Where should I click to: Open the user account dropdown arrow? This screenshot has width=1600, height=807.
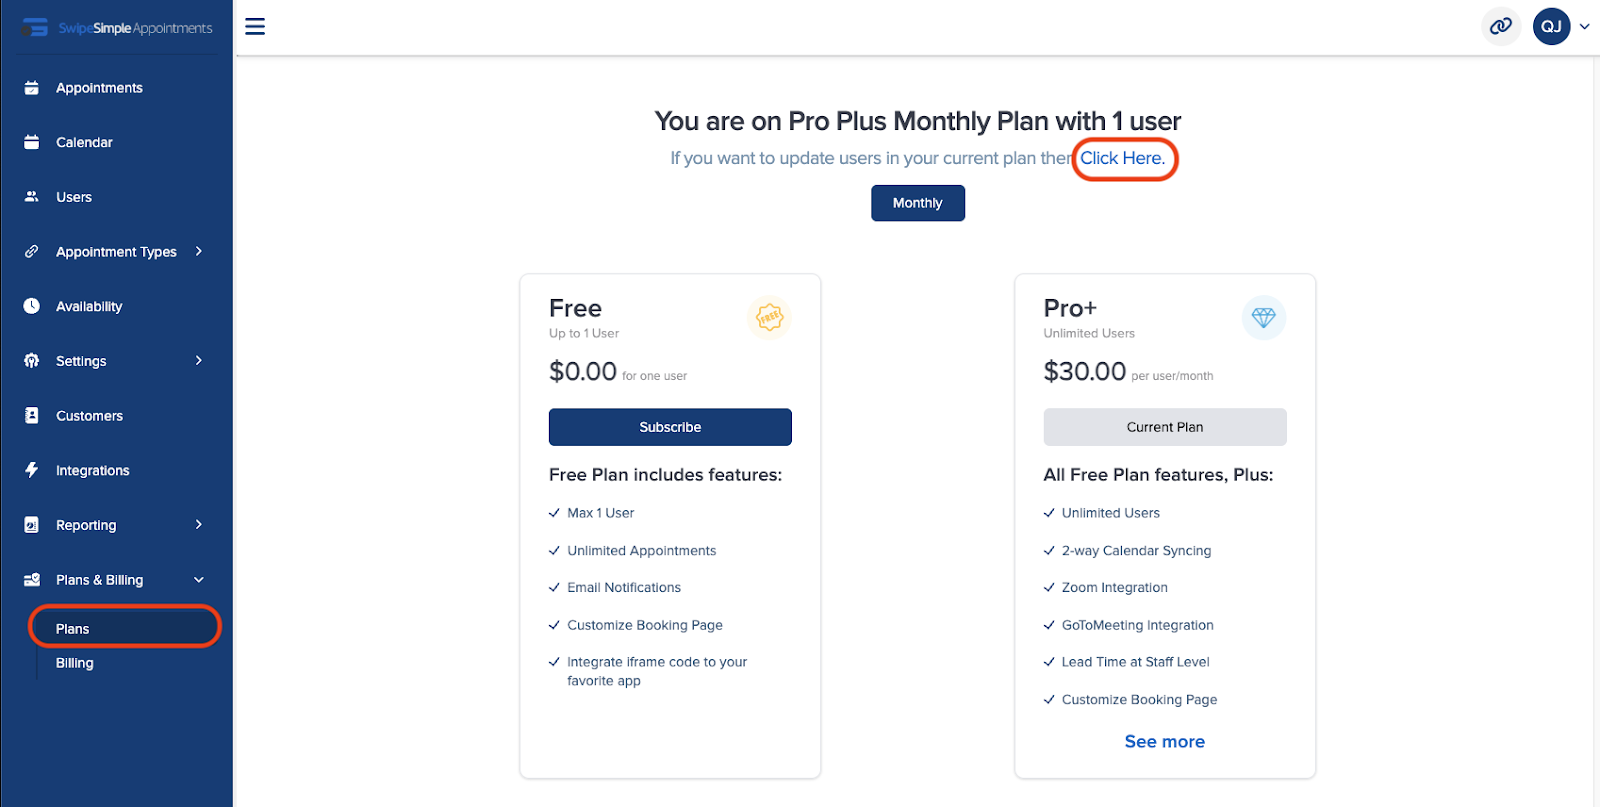click(1584, 27)
